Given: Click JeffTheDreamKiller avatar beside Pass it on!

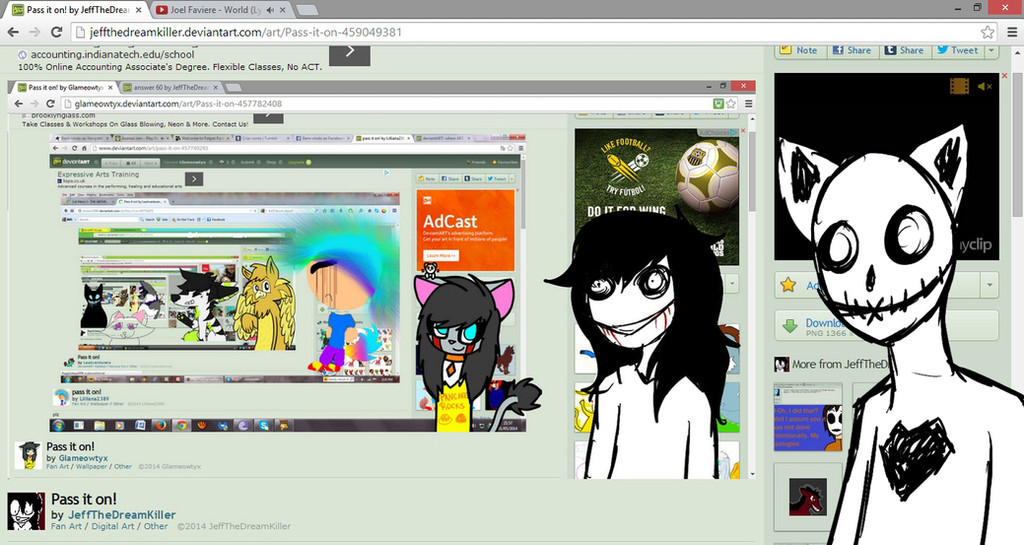Looking at the screenshot, I should [26, 511].
